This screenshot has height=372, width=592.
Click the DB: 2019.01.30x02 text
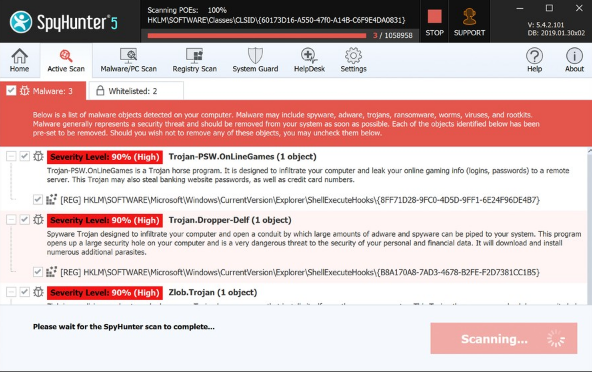pyautogui.click(x=556, y=33)
